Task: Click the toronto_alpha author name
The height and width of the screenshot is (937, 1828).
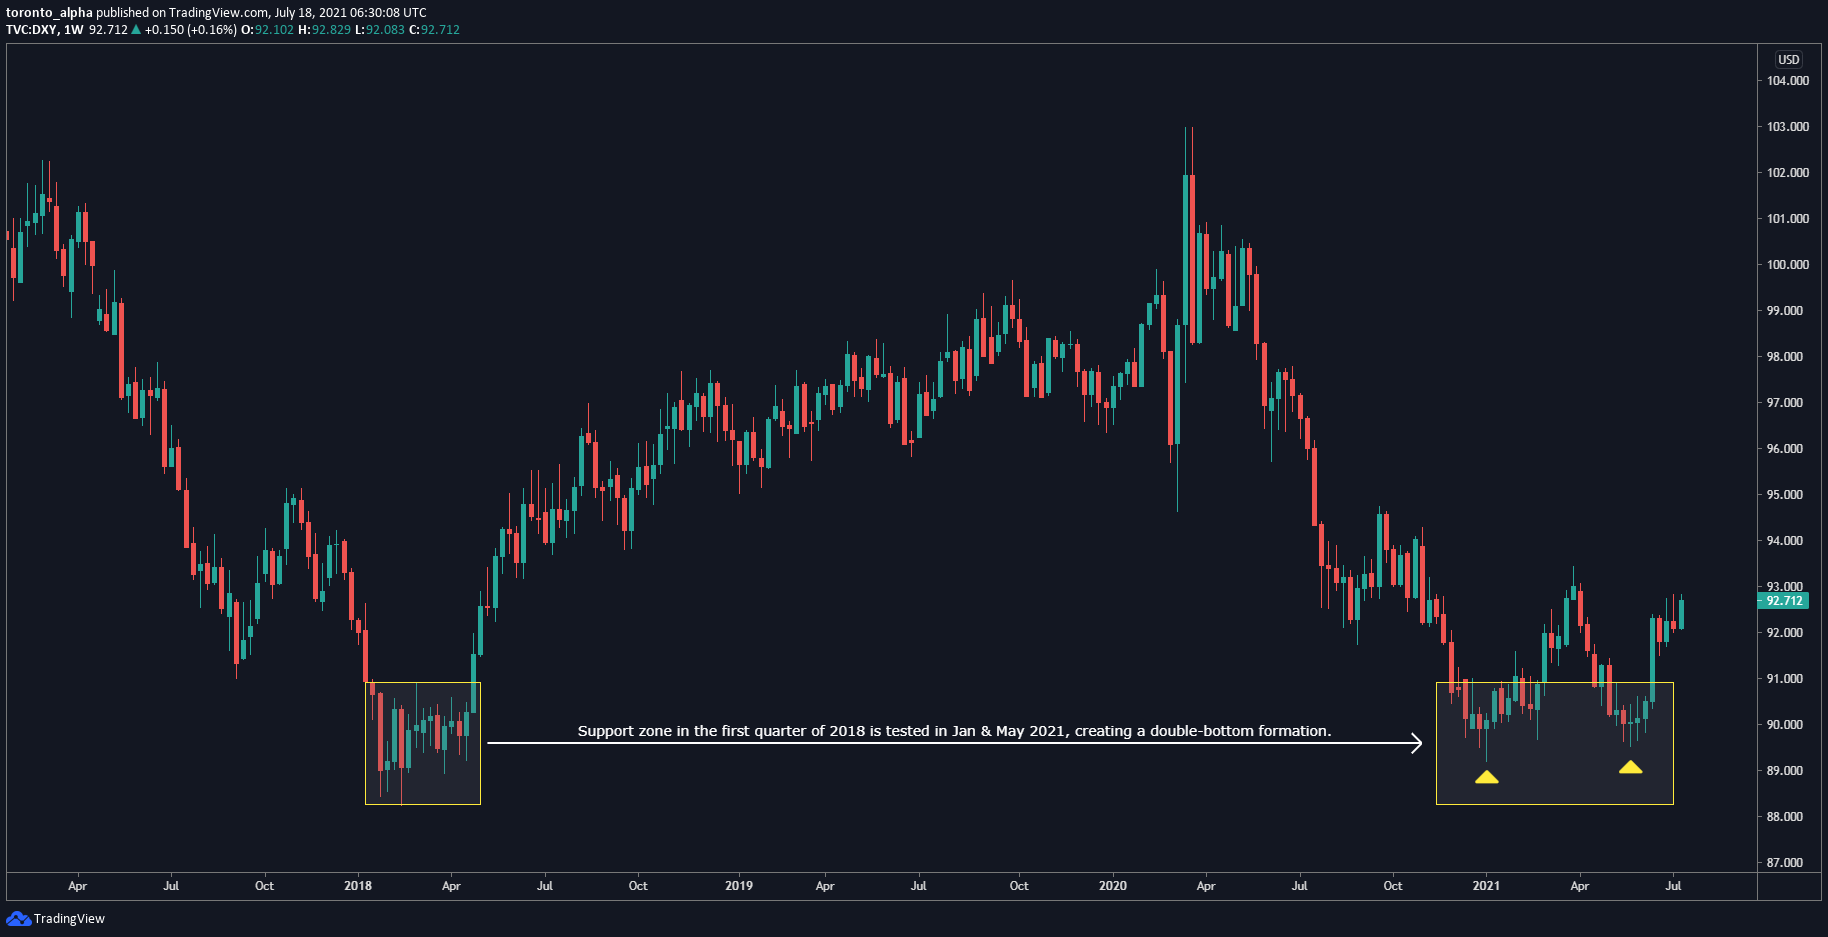Action: click(49, 12)
